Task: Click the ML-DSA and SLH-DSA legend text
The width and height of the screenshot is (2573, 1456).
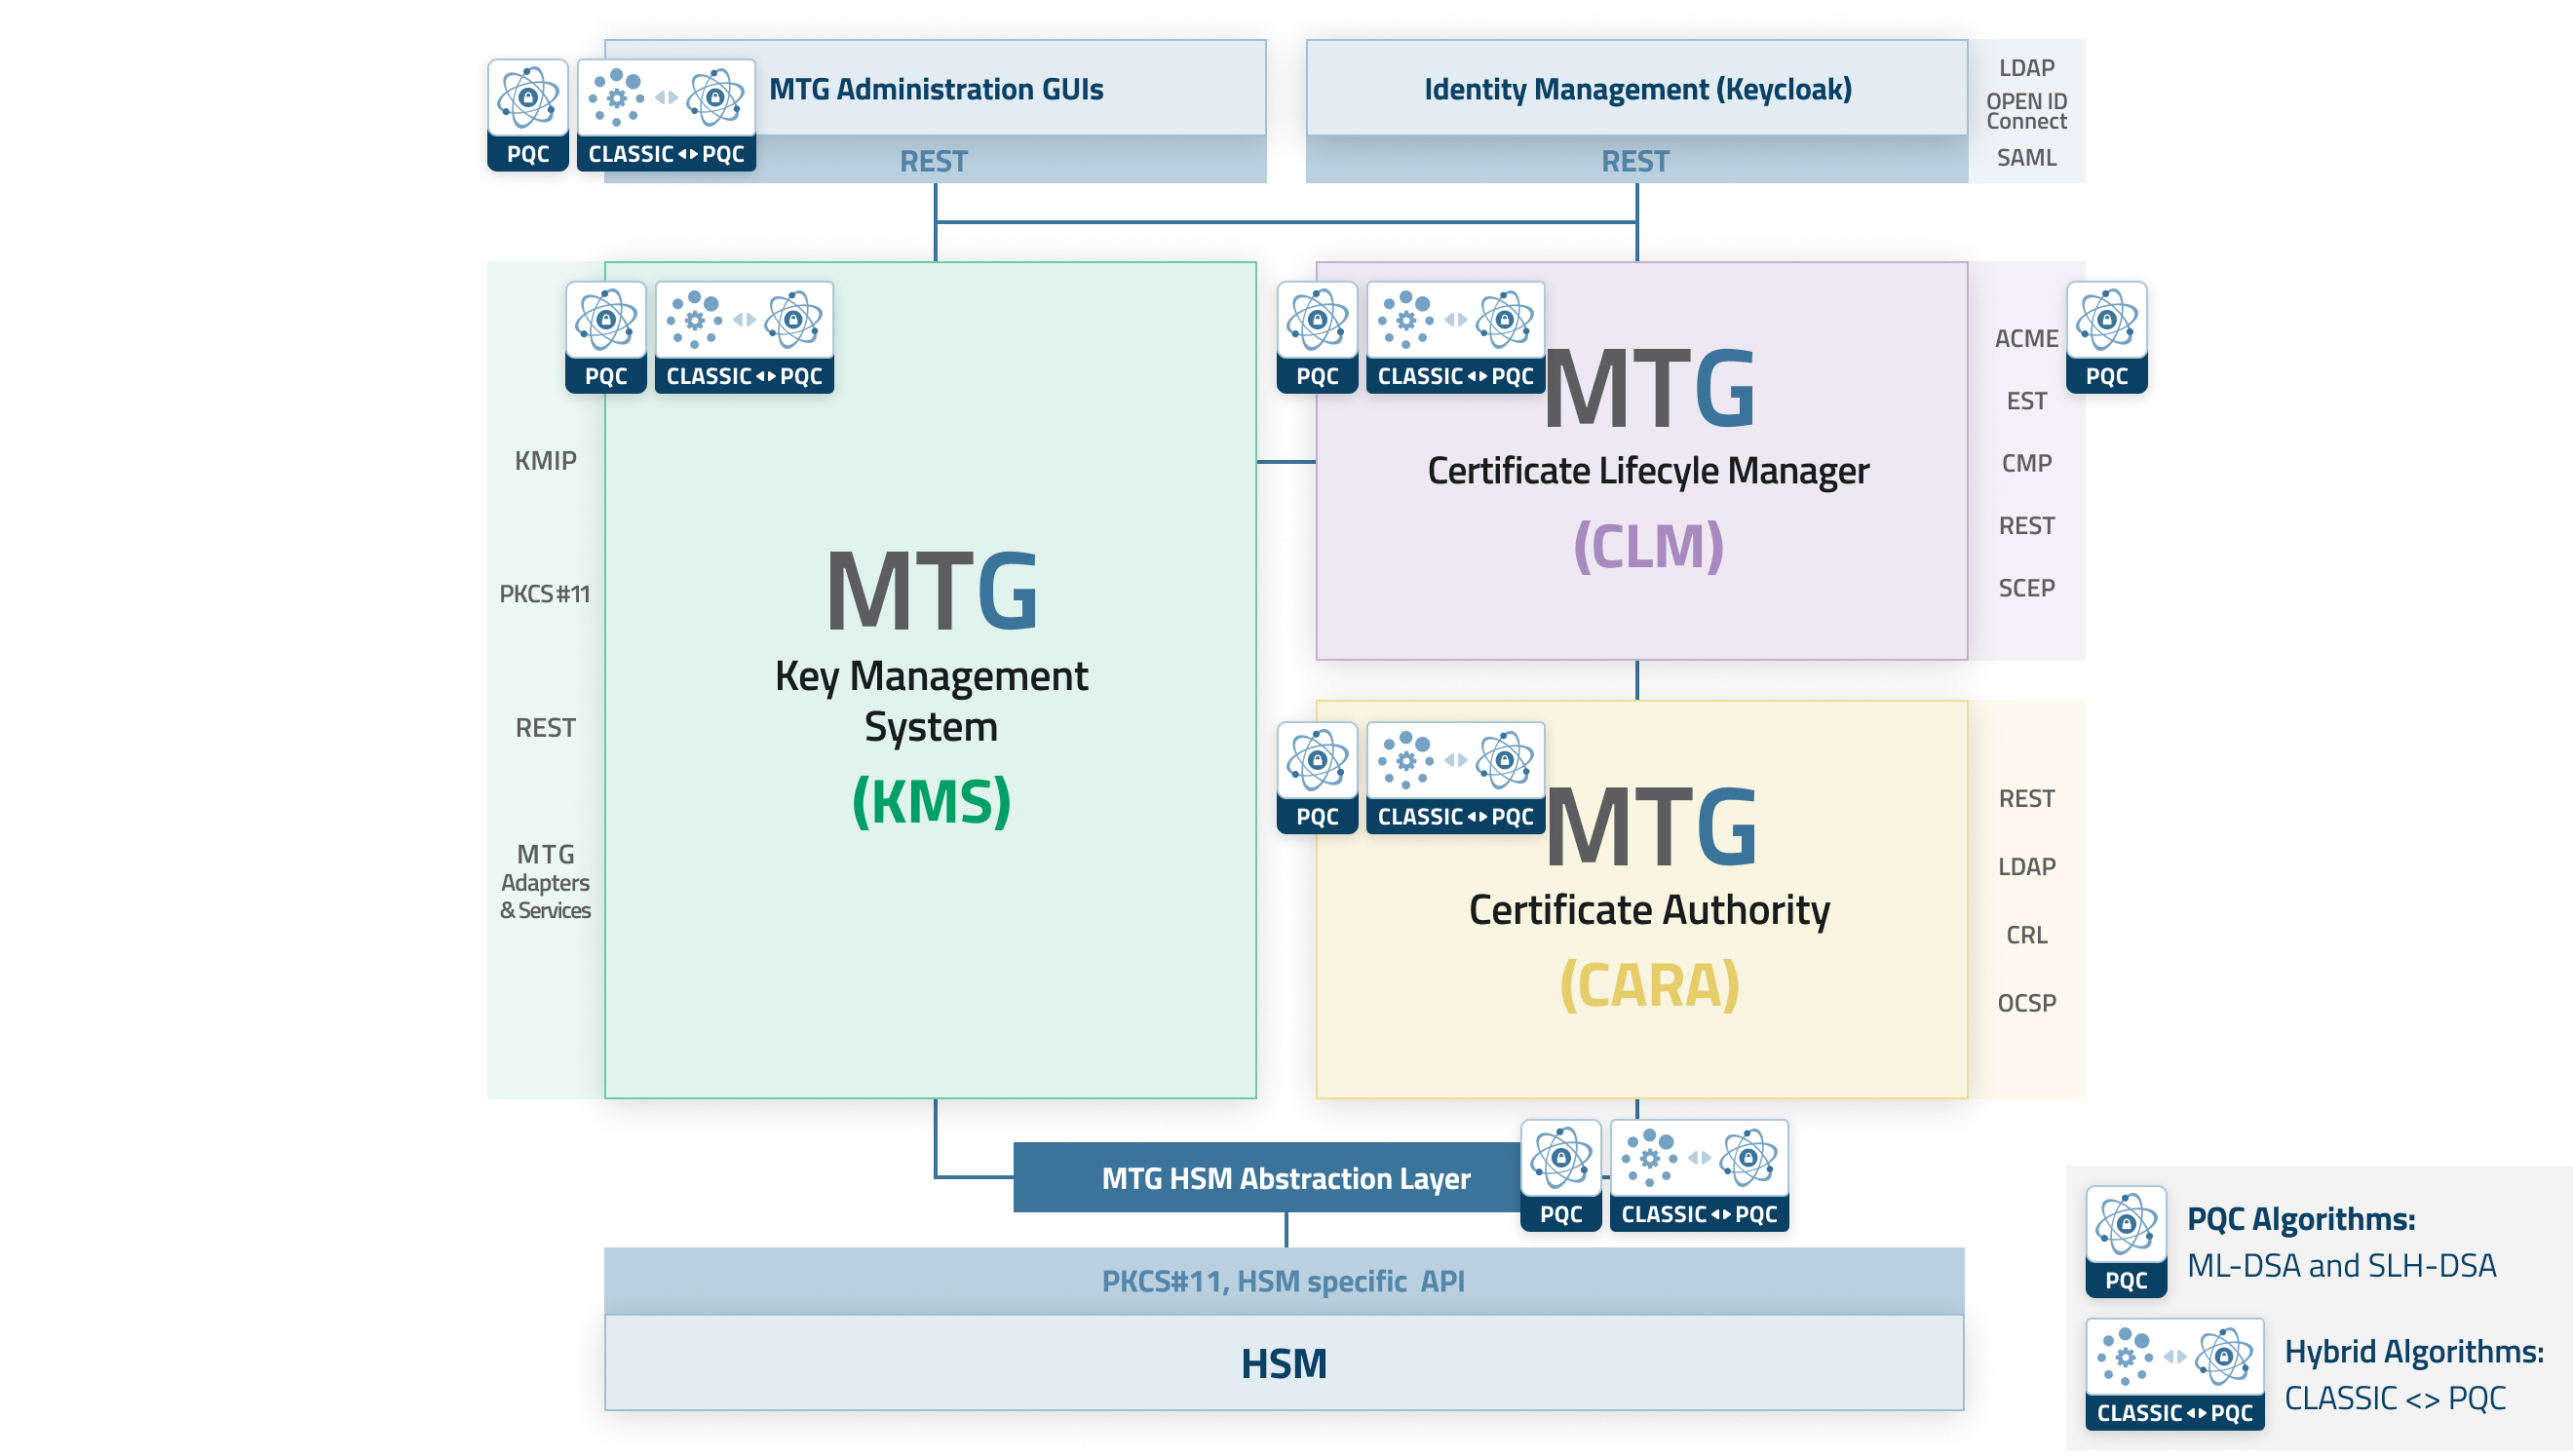Action: pos(2341,1266)
